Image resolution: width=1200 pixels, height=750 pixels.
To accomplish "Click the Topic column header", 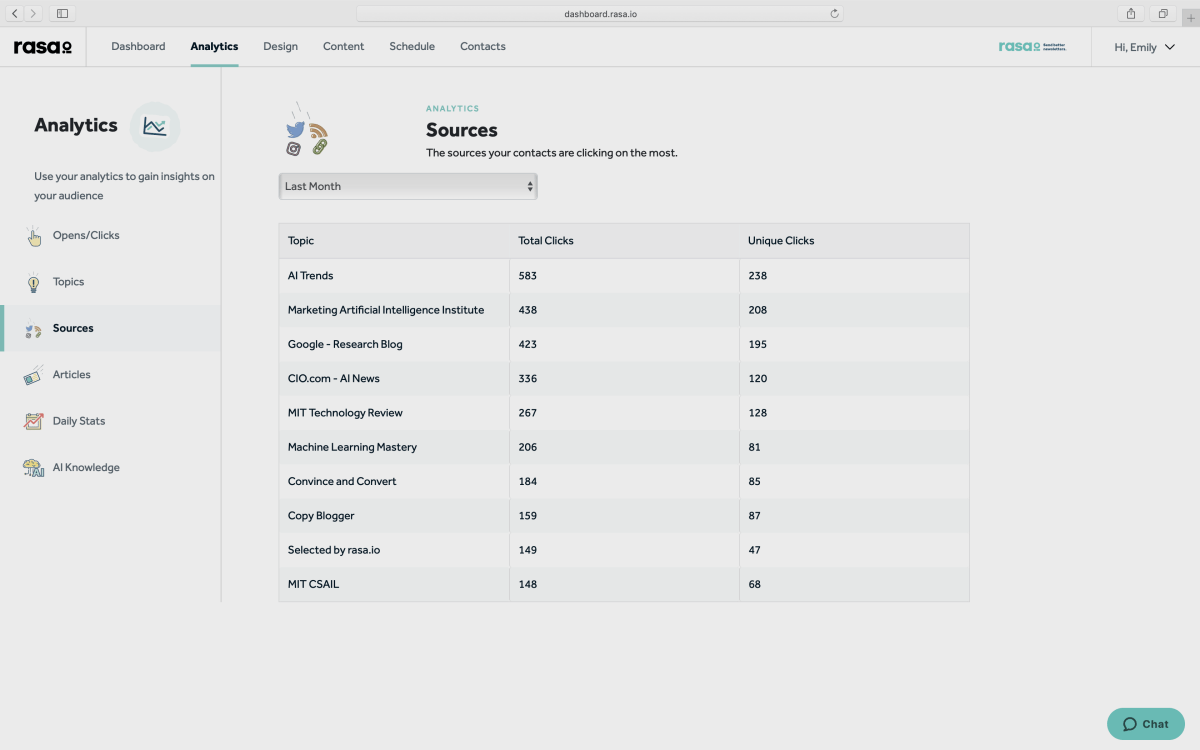I will [301, 241].
